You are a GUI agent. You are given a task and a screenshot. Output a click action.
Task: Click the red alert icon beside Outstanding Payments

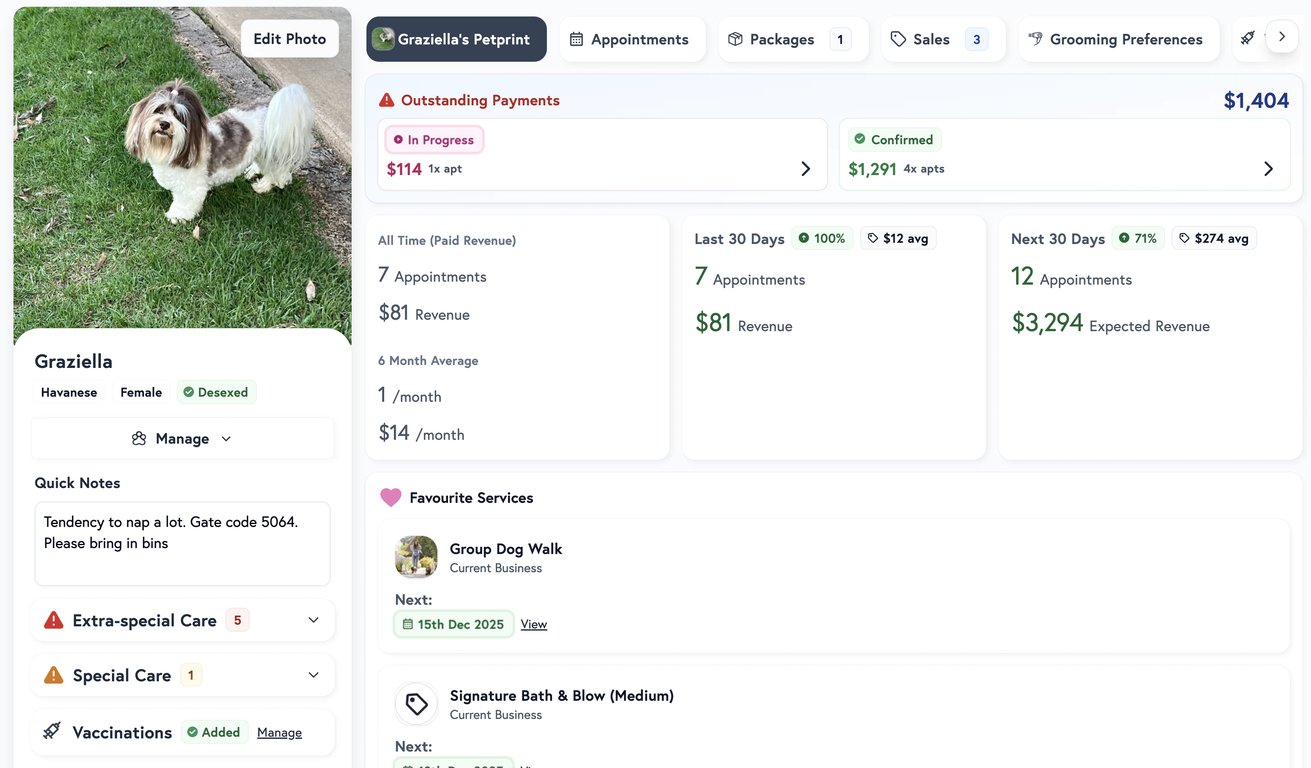386,99
